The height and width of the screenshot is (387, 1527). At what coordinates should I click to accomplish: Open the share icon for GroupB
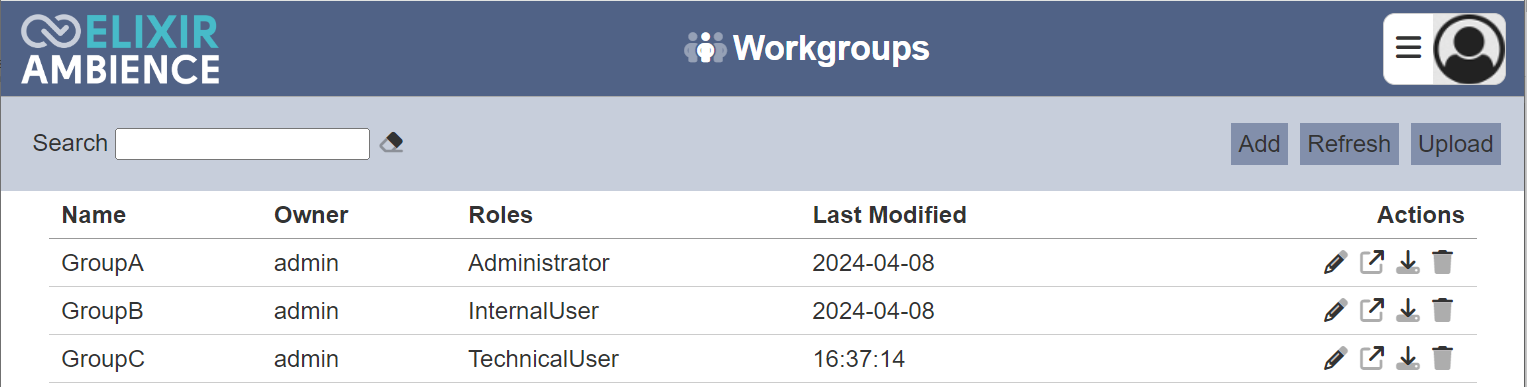[1372, 311]
